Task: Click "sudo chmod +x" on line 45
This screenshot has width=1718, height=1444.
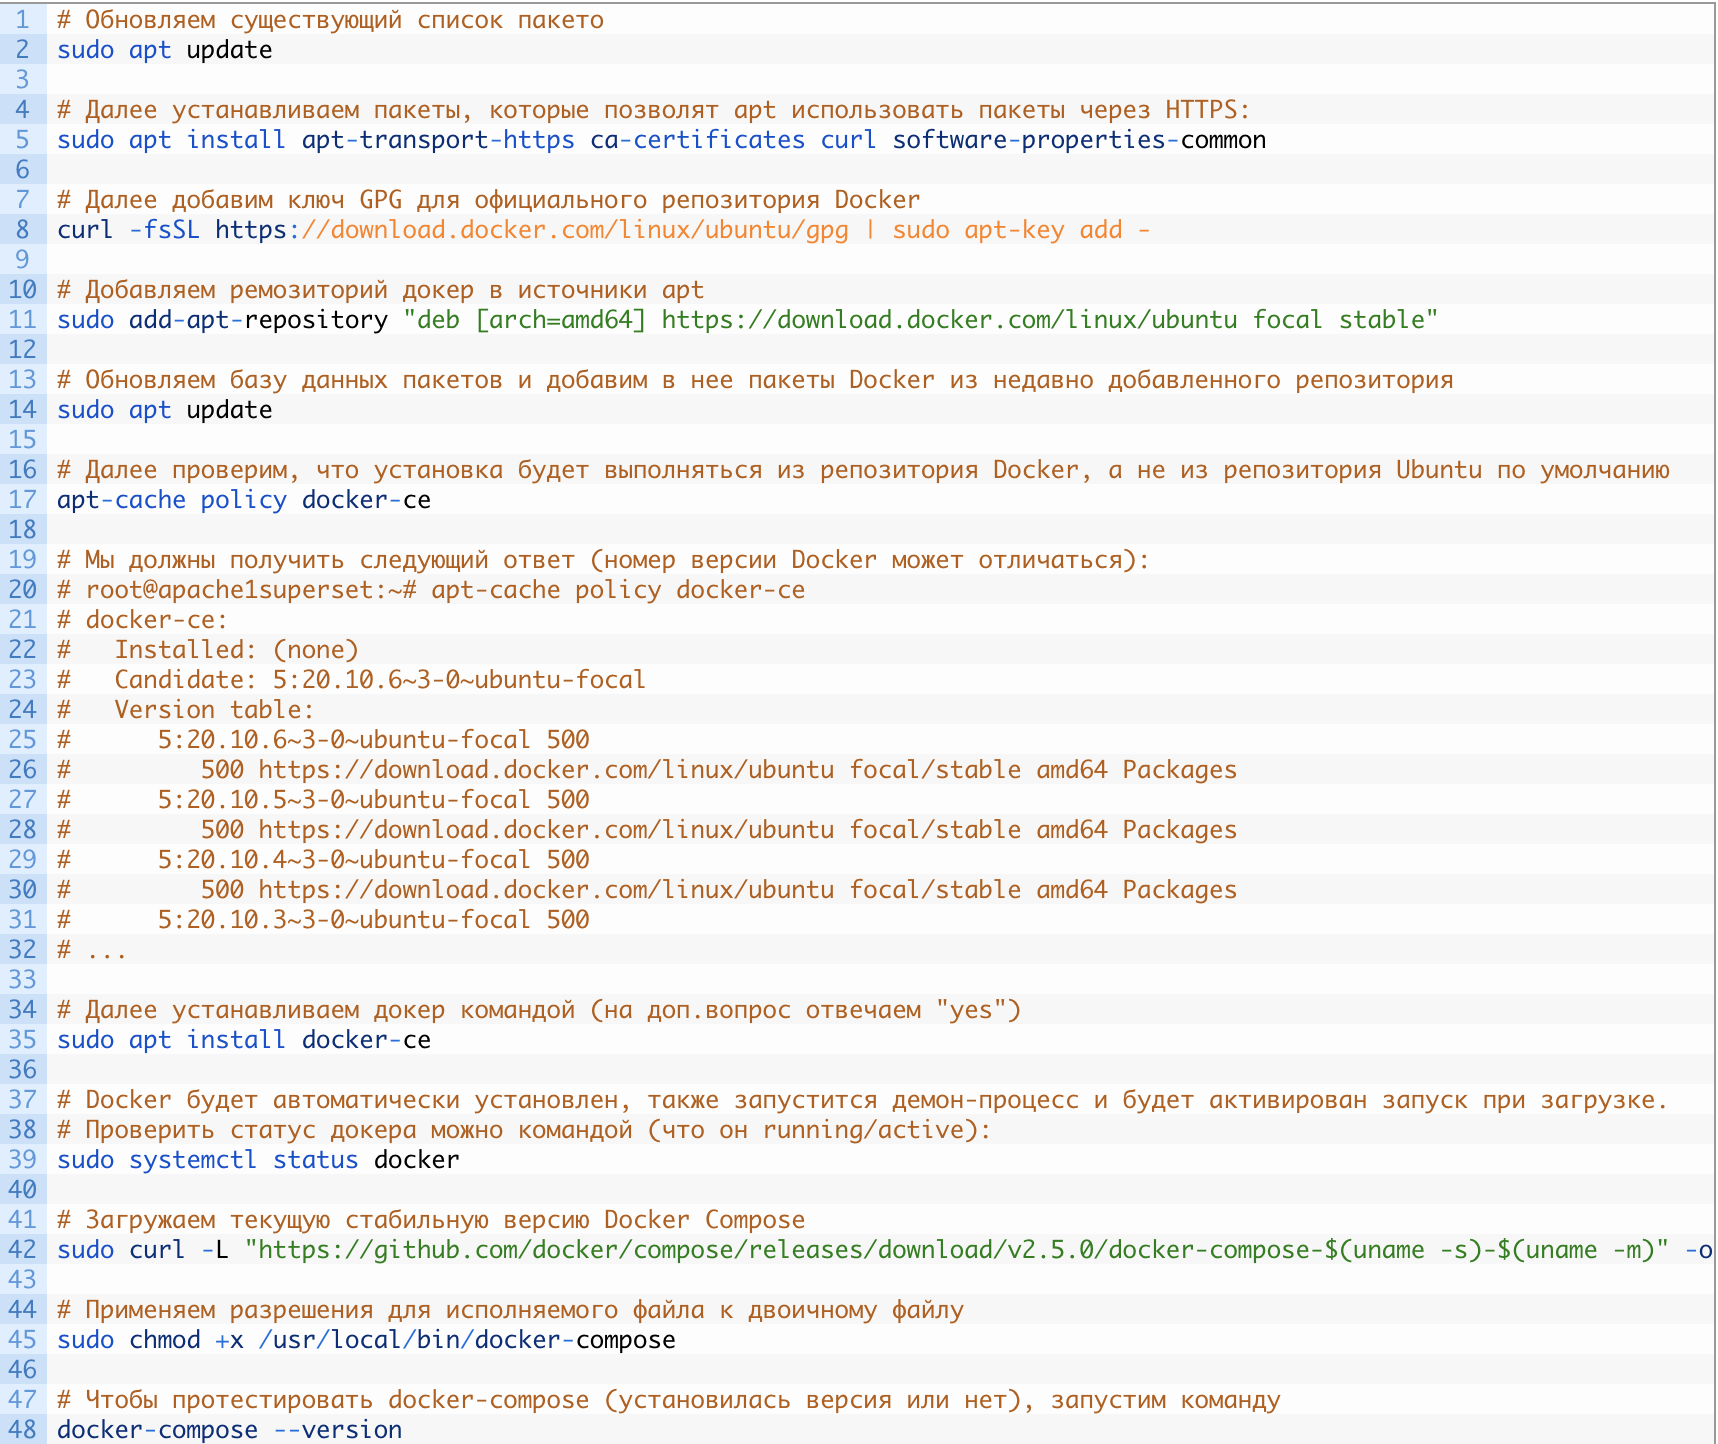Action: (150, 1340)
